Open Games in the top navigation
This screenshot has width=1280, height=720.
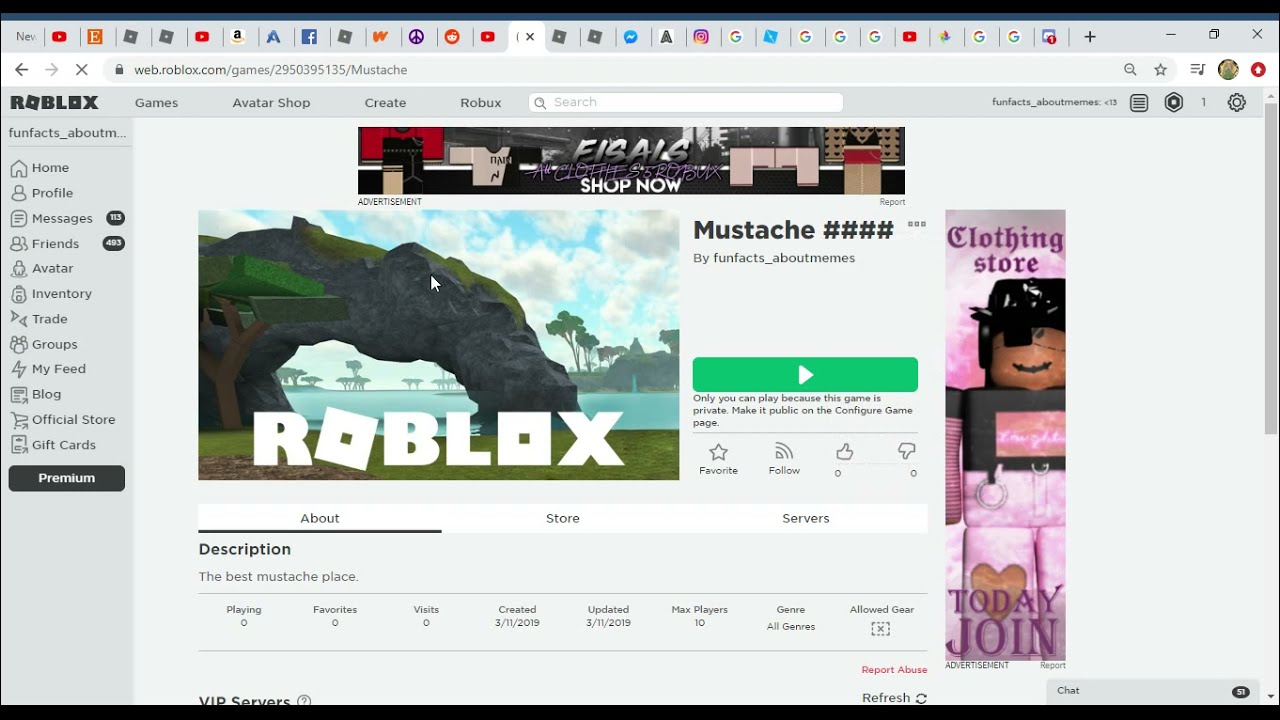[157, 103]
